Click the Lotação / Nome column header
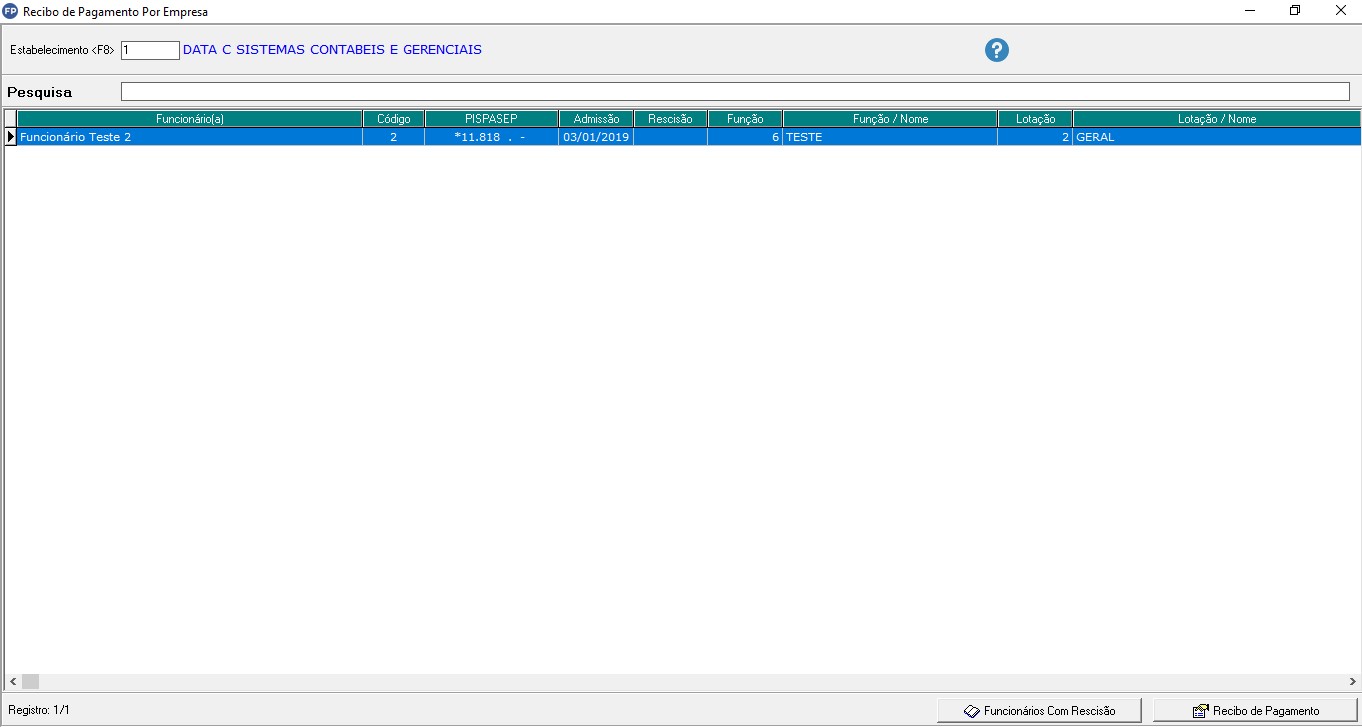The image size is (1362, 727). click(1216, 119)
